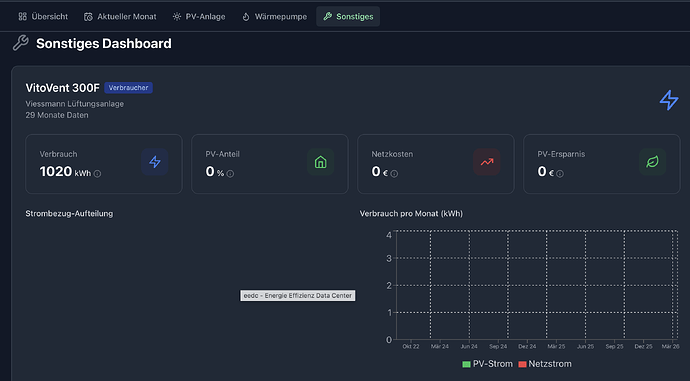Image resolution: width=690 pixels, height=381 pixels.
Task: Click the Sep 25 axis label
Action: point(614,346)
